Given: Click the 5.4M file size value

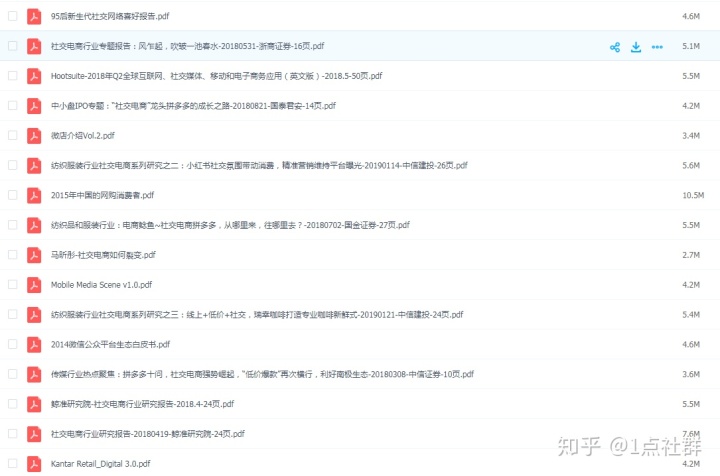Looking at the screenshot, I should pyautogui.click(x=691, y=314).
